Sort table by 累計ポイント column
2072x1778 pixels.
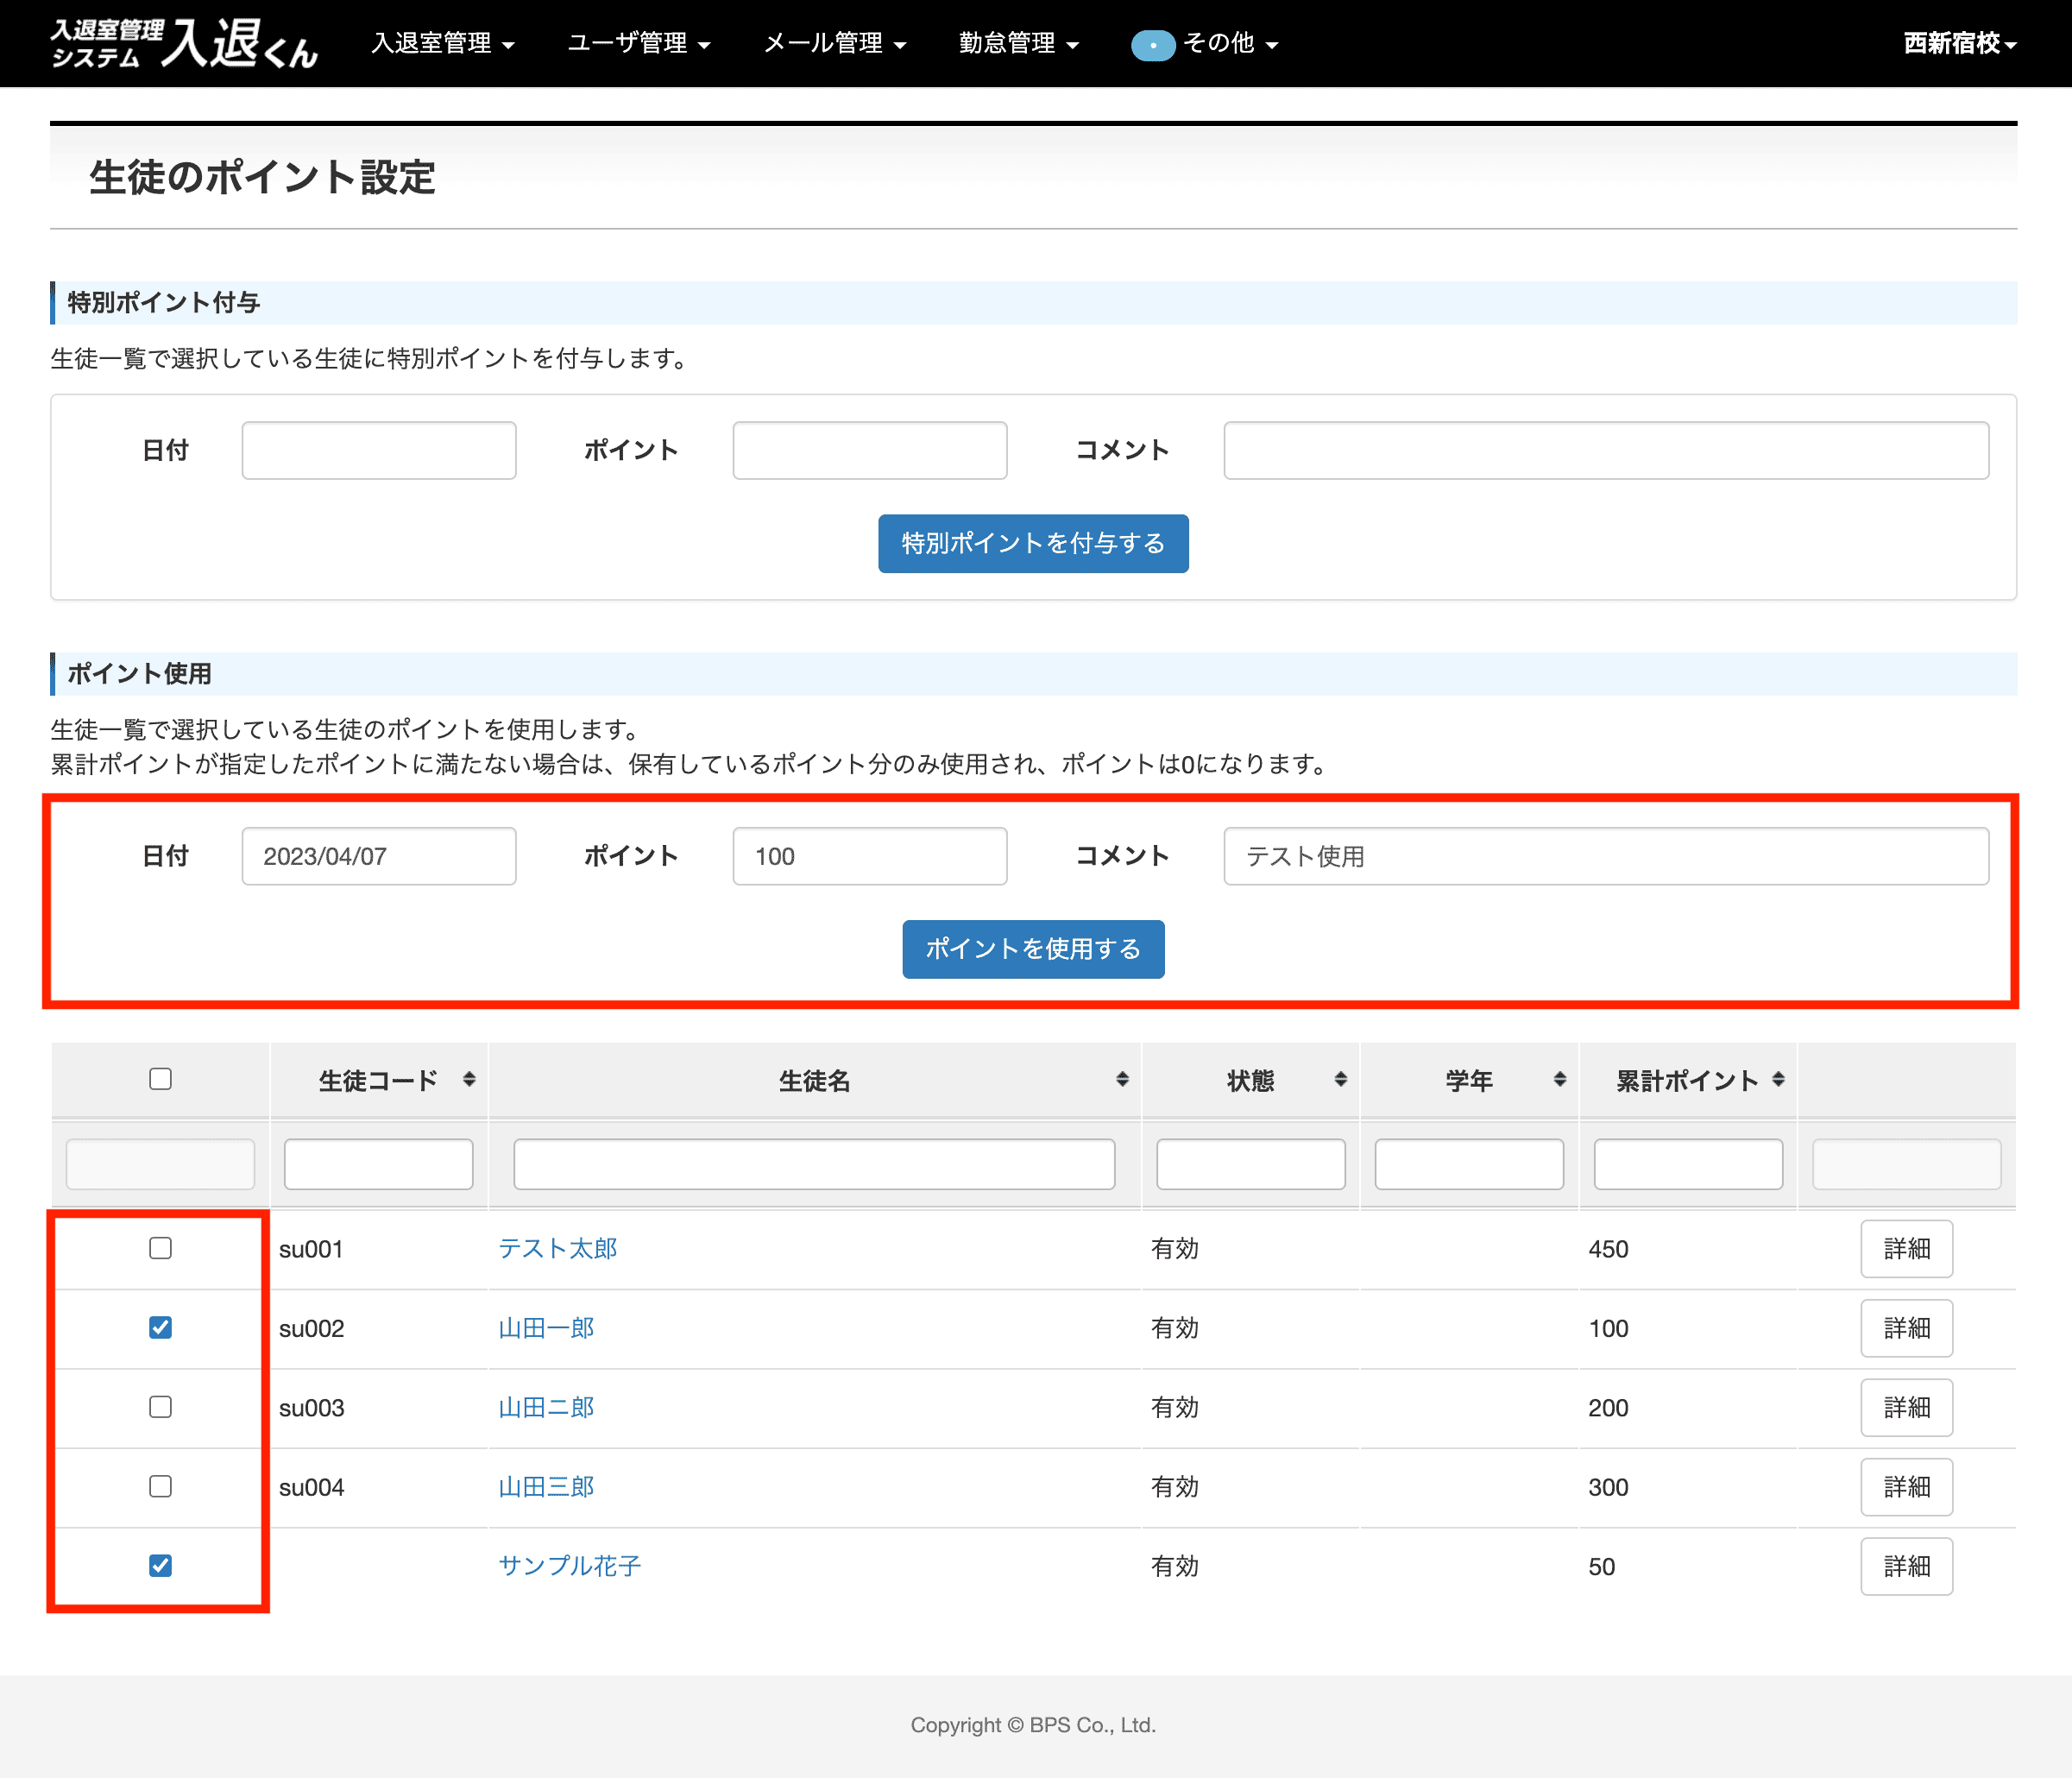pos(1687,1080)
